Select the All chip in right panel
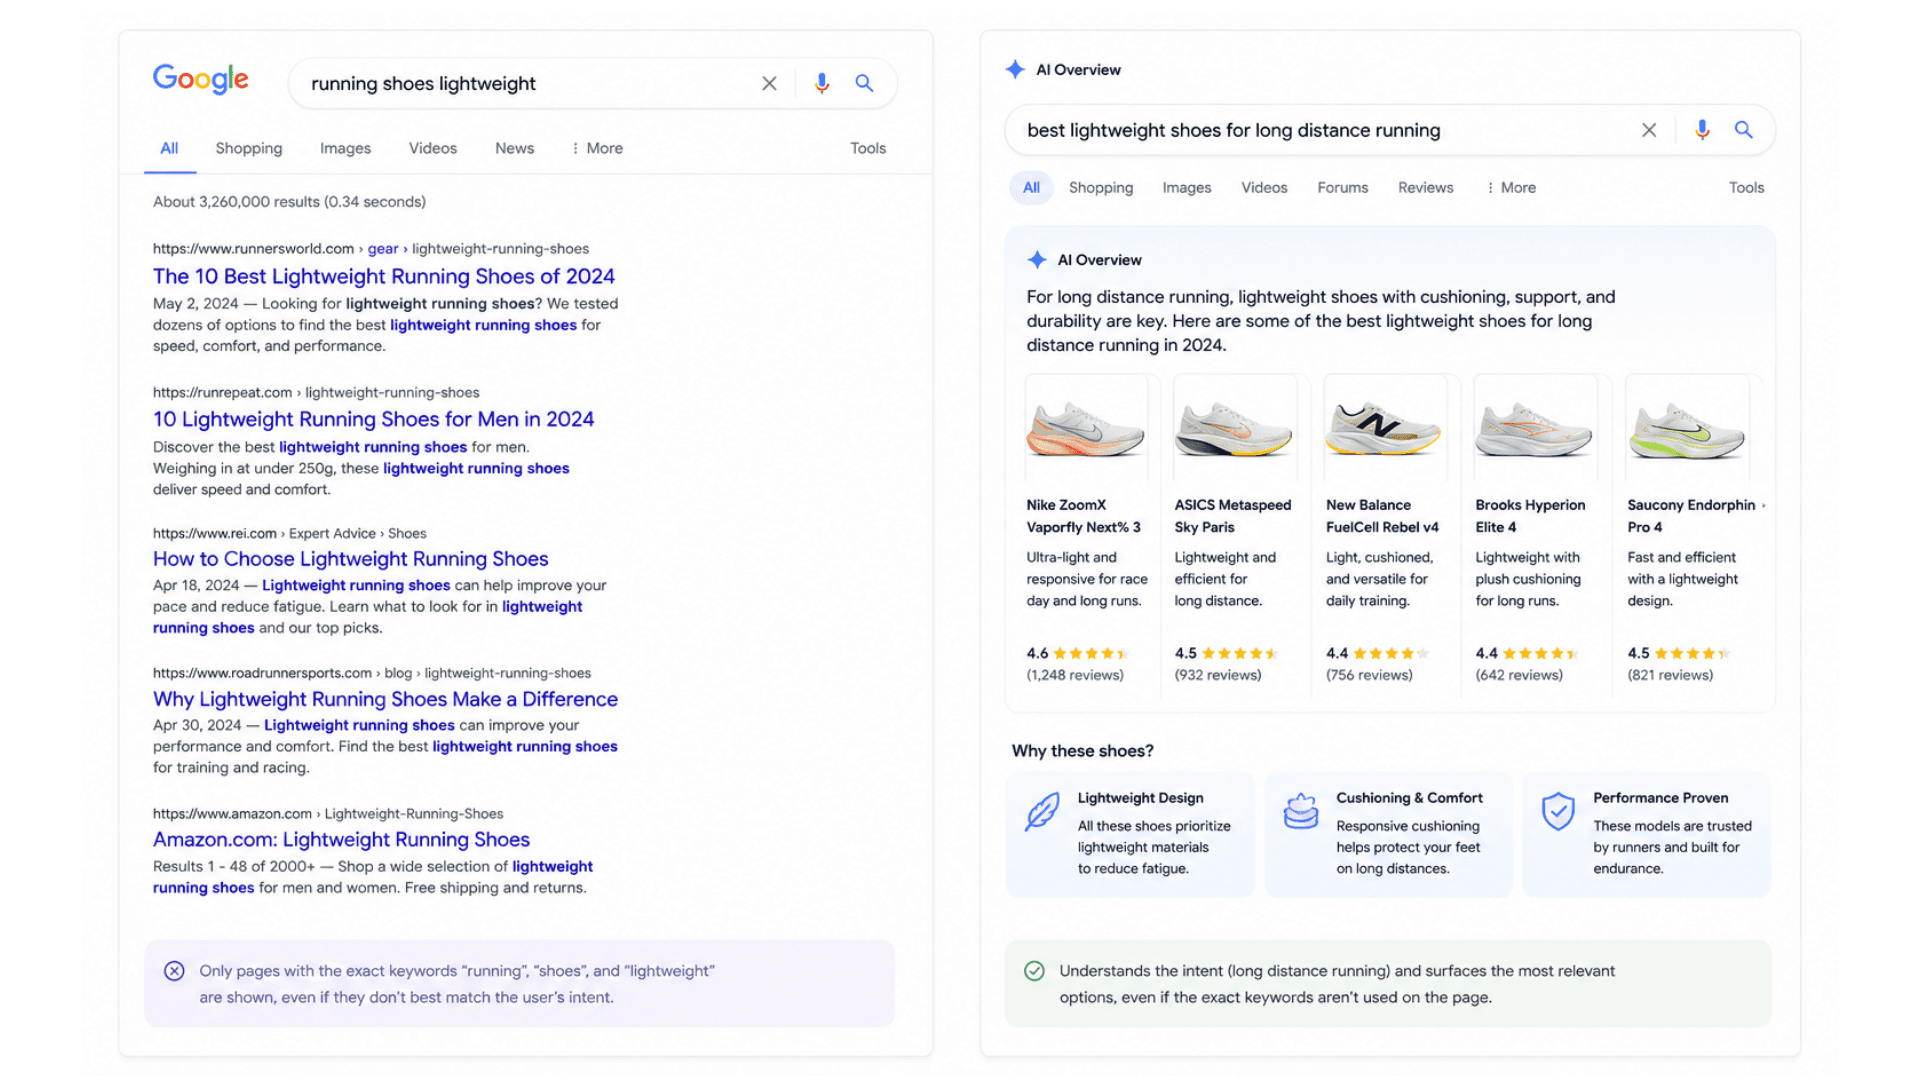Image resolution: width=1920 pixels, height=1080 pixels. (x=1031, y=188)
